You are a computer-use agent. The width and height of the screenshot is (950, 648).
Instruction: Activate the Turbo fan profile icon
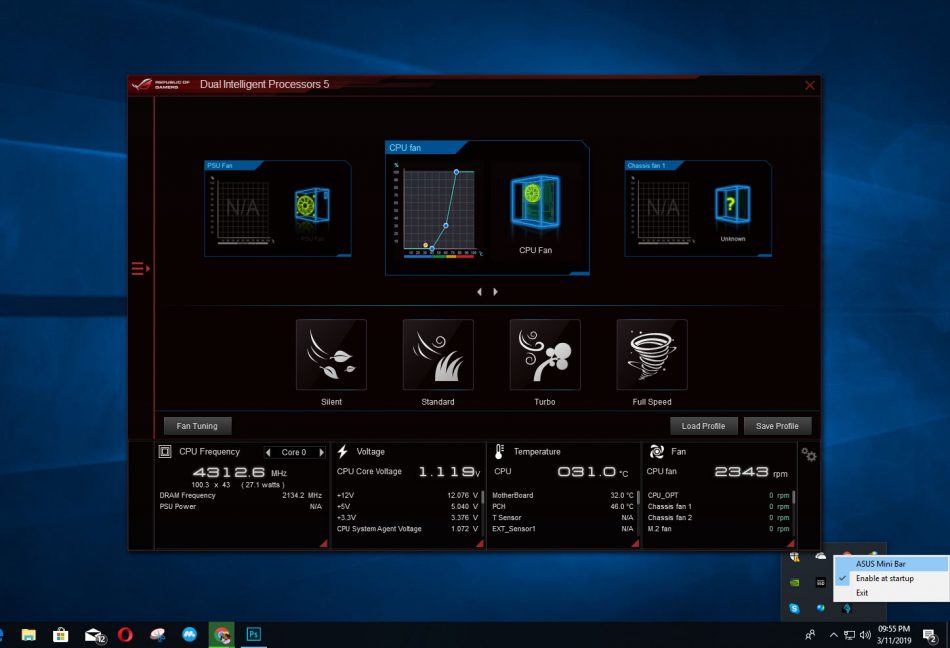point(545,354)
